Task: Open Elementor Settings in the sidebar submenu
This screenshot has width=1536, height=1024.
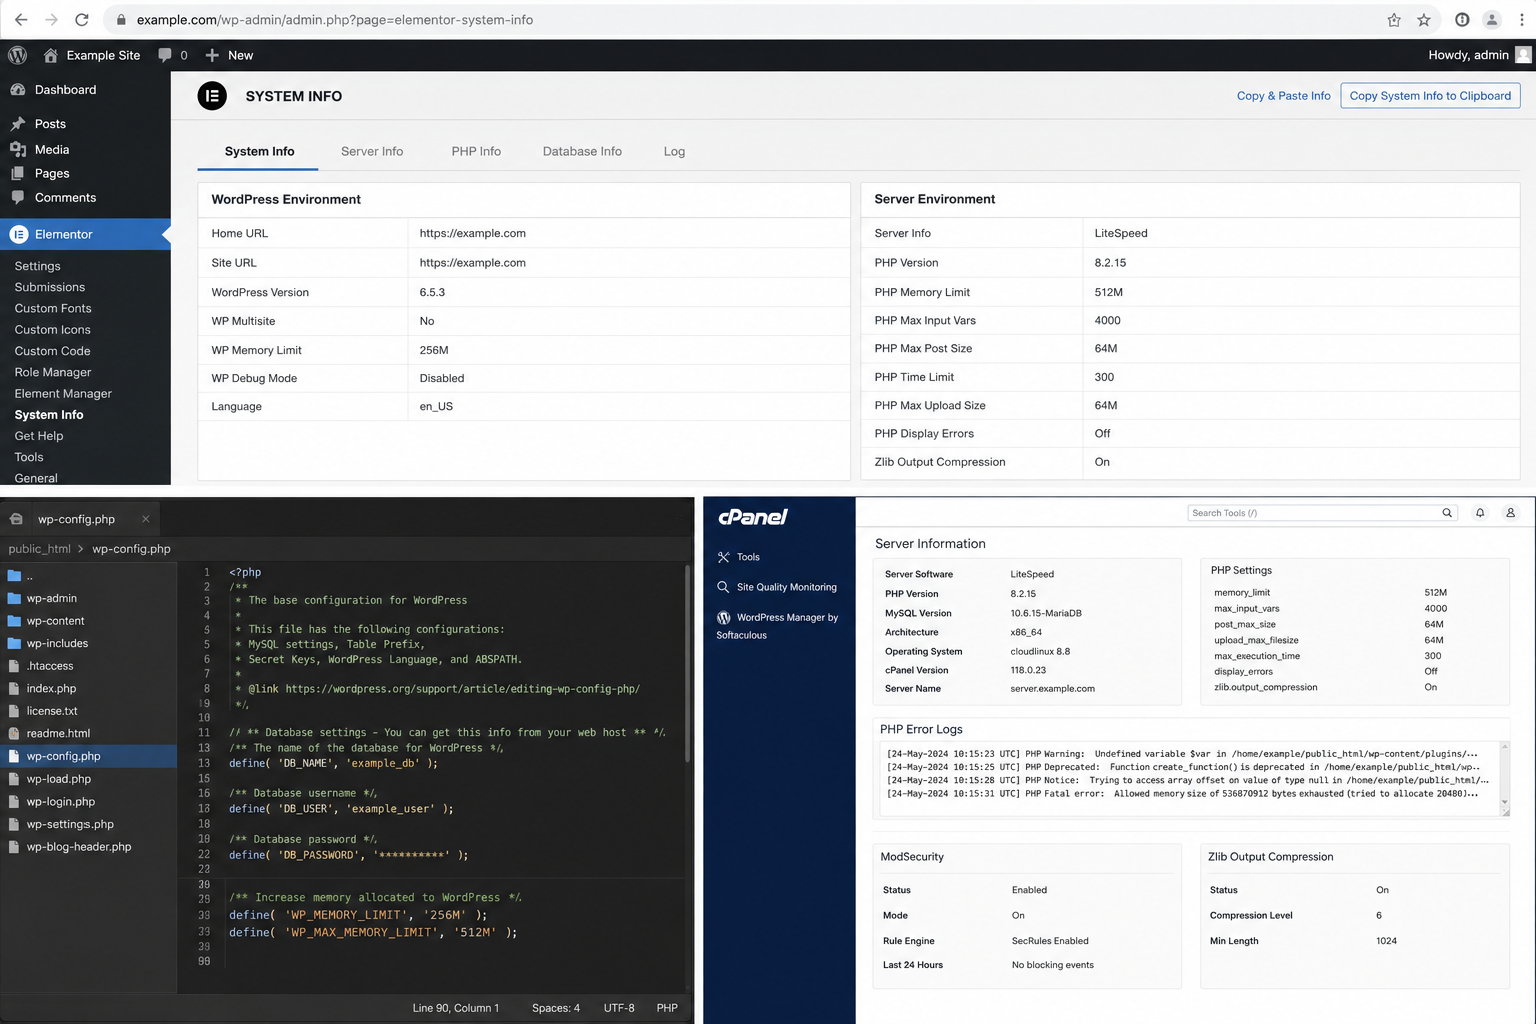Action: (x=38, y=266)
